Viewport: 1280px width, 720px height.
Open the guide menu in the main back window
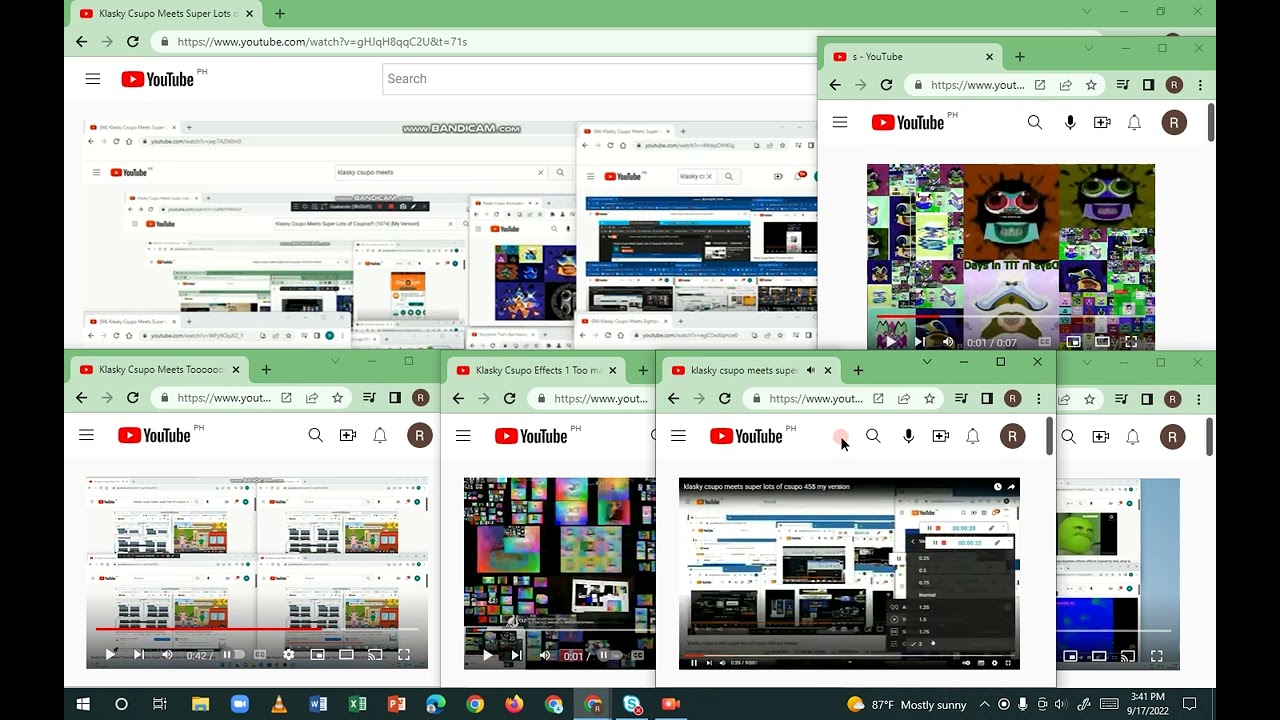pos(93,79)
